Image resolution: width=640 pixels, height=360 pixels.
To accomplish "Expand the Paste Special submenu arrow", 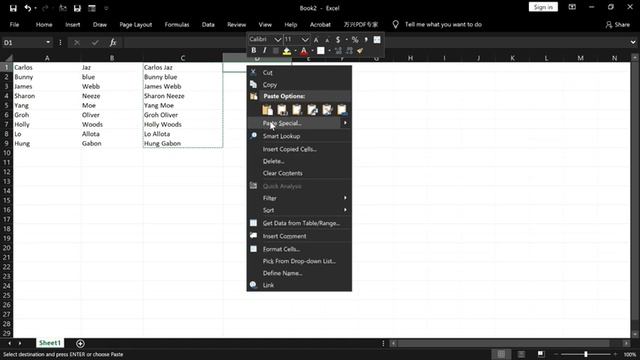I will coord(345,123).
